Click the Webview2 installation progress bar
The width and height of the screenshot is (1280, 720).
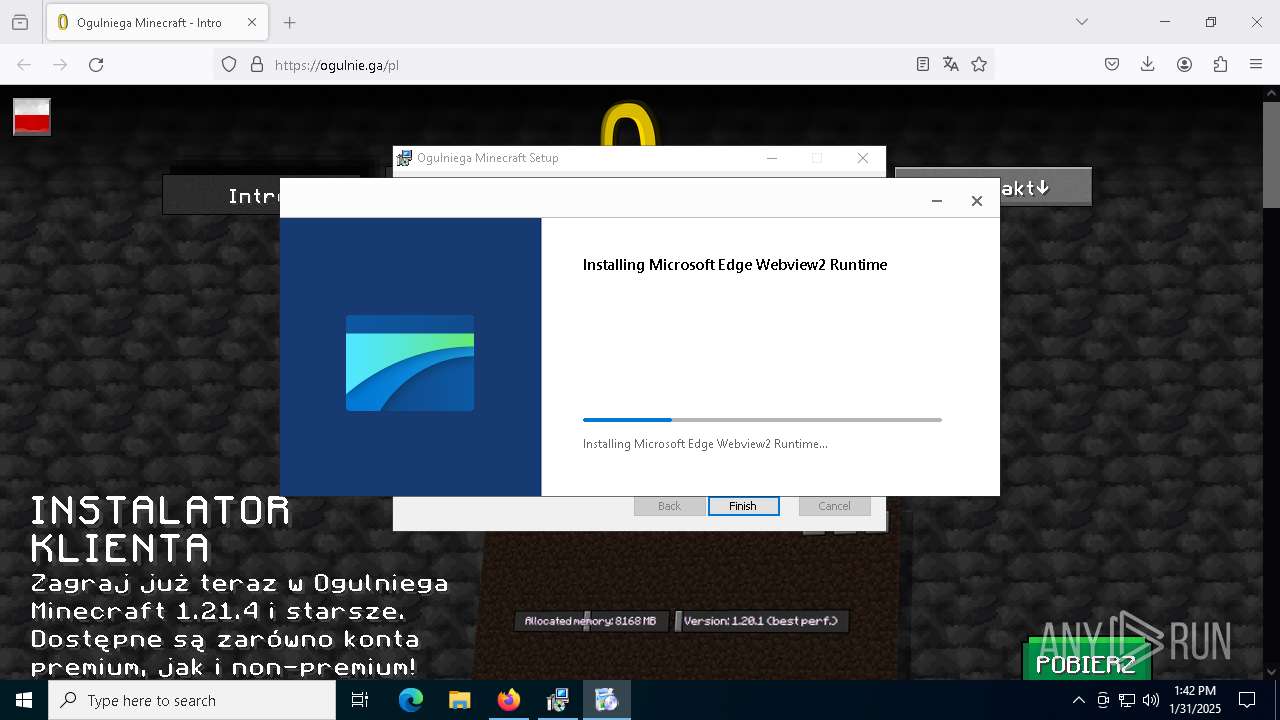tap(762, 420)
